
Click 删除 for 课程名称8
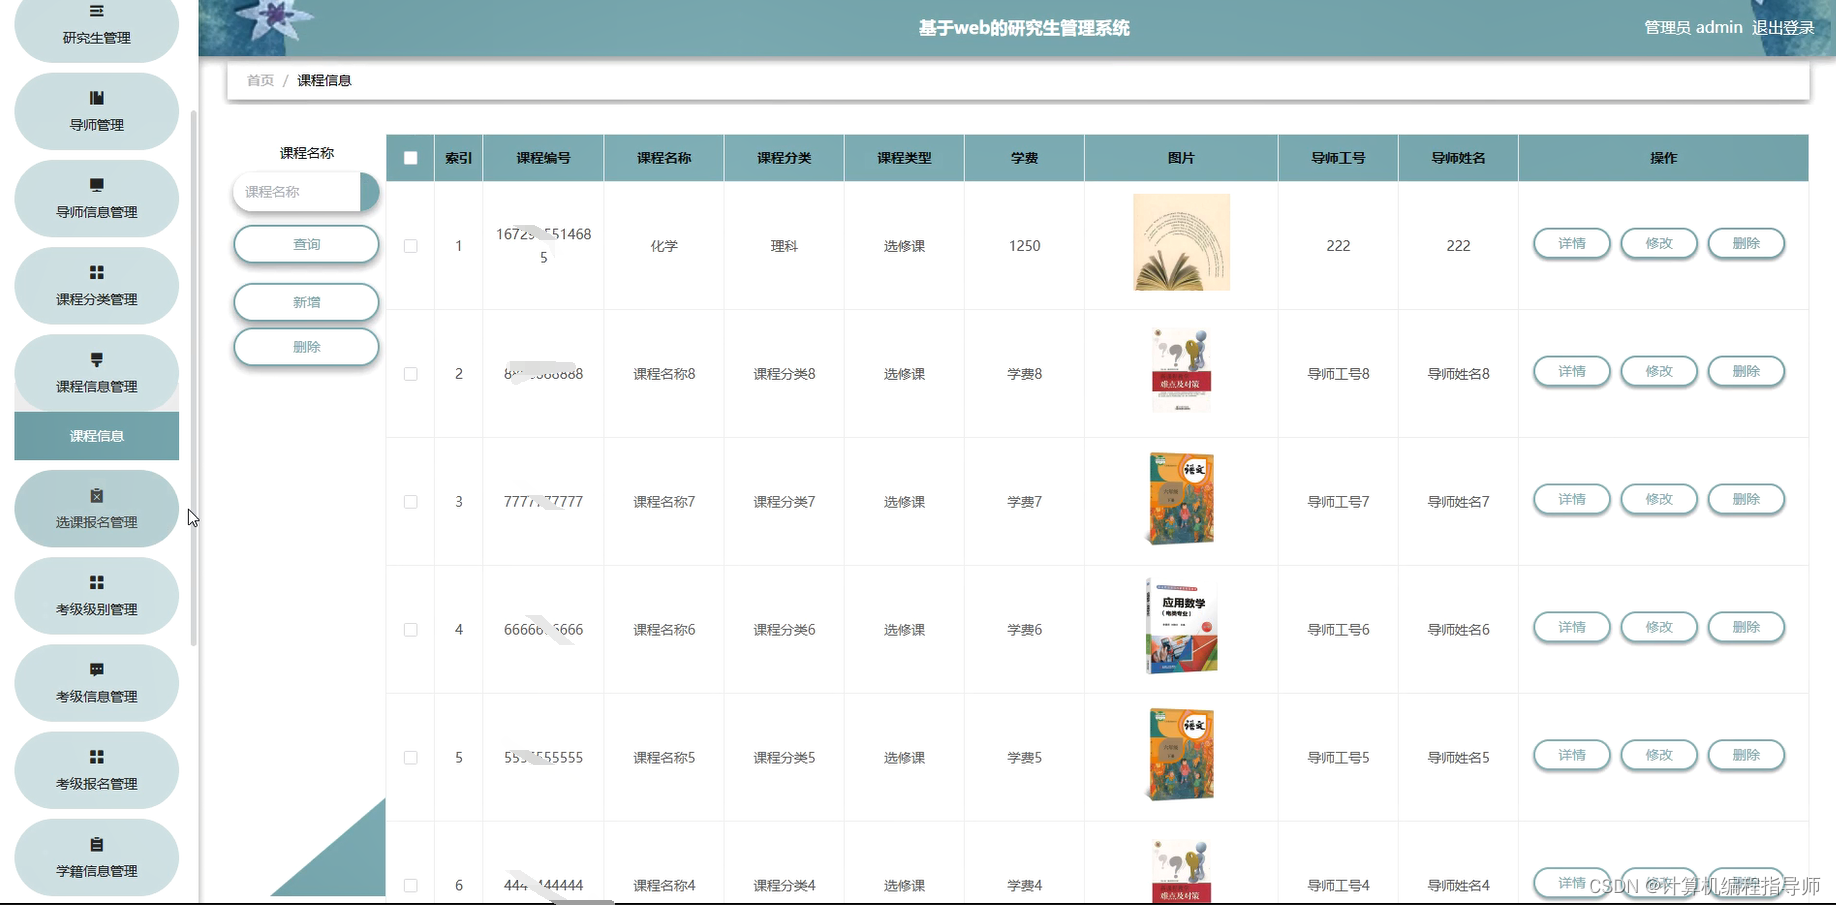click(1746, 371)
